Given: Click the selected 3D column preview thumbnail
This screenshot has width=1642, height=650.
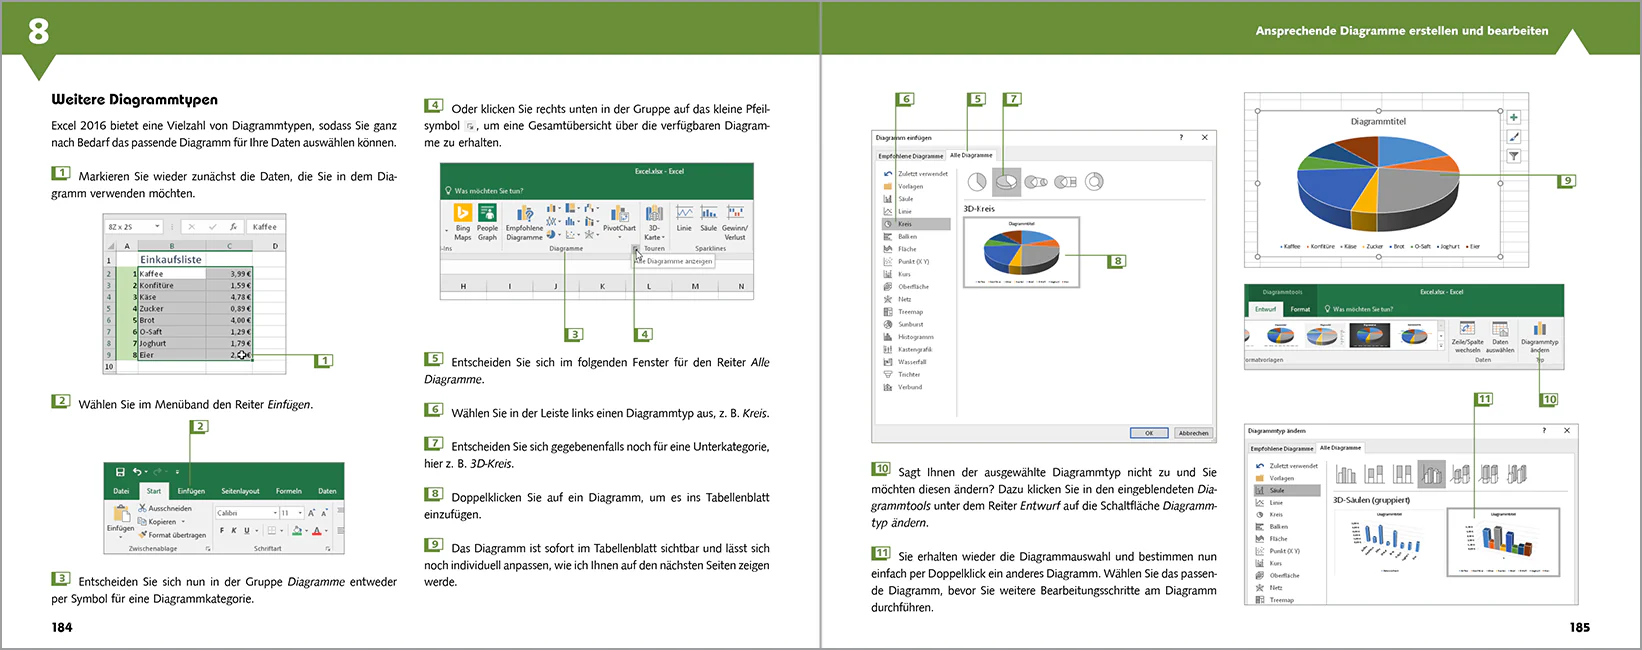Looking at the screenshot, I should tap(1503, 542).
